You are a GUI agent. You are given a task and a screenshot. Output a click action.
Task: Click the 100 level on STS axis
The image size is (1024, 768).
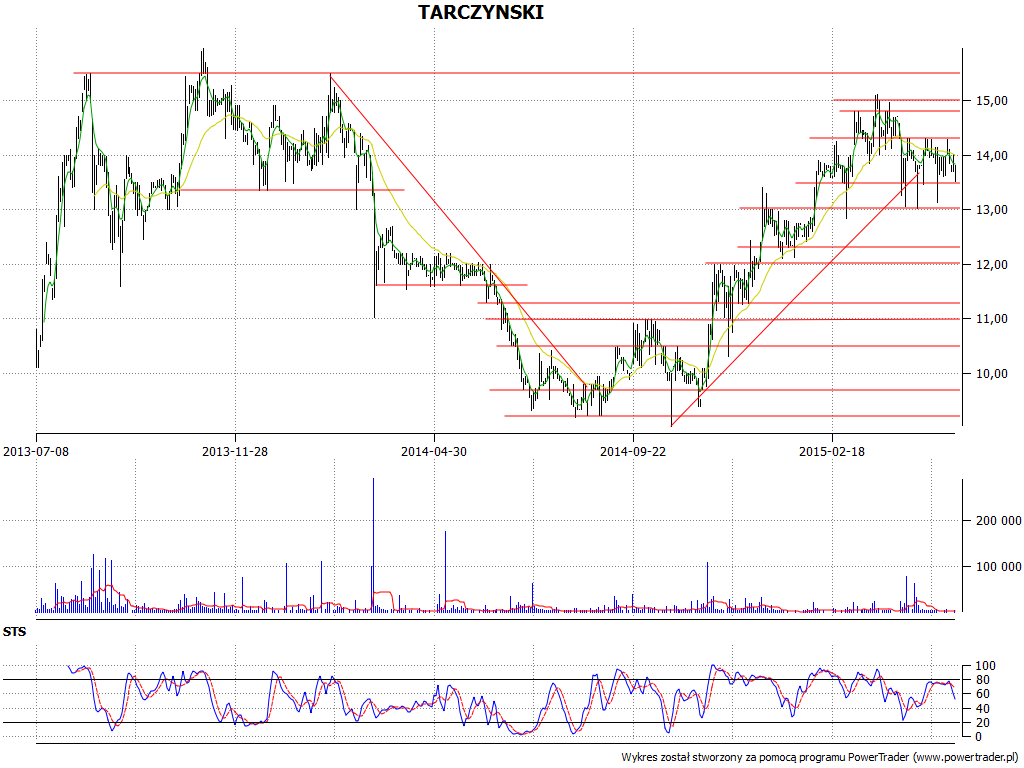point(985,666)
